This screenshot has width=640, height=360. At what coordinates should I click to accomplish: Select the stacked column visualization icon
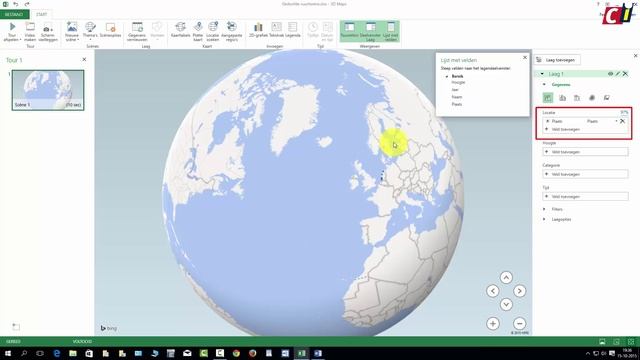pos(548,98)
